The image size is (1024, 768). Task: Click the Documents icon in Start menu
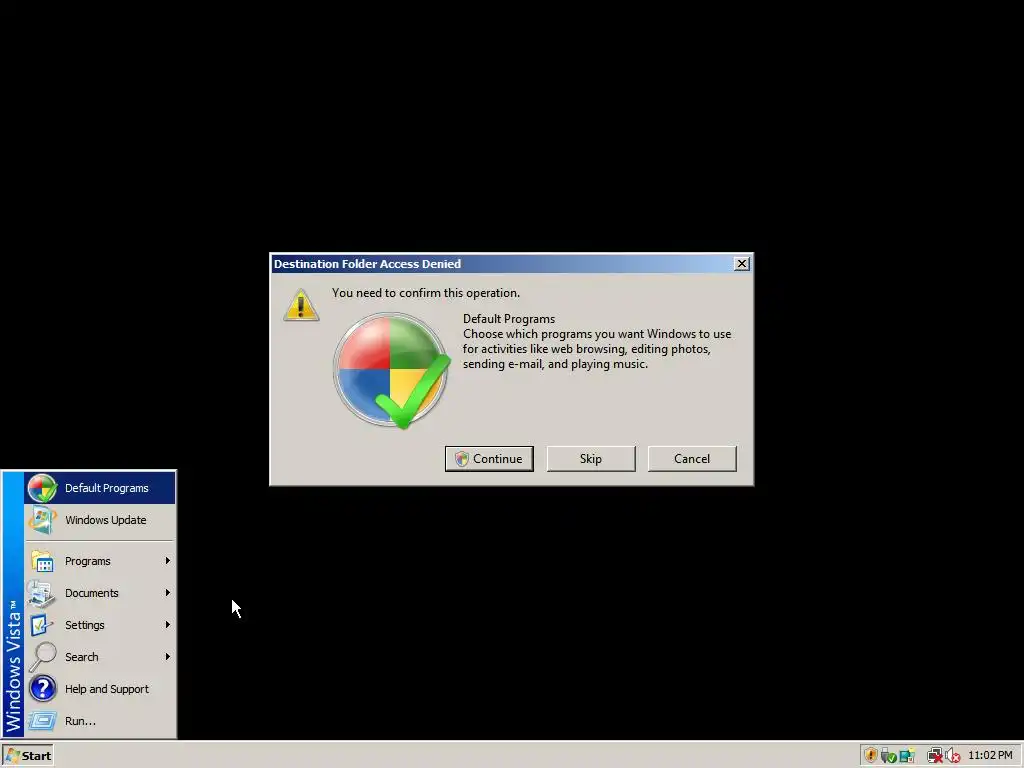coord(42,593)
